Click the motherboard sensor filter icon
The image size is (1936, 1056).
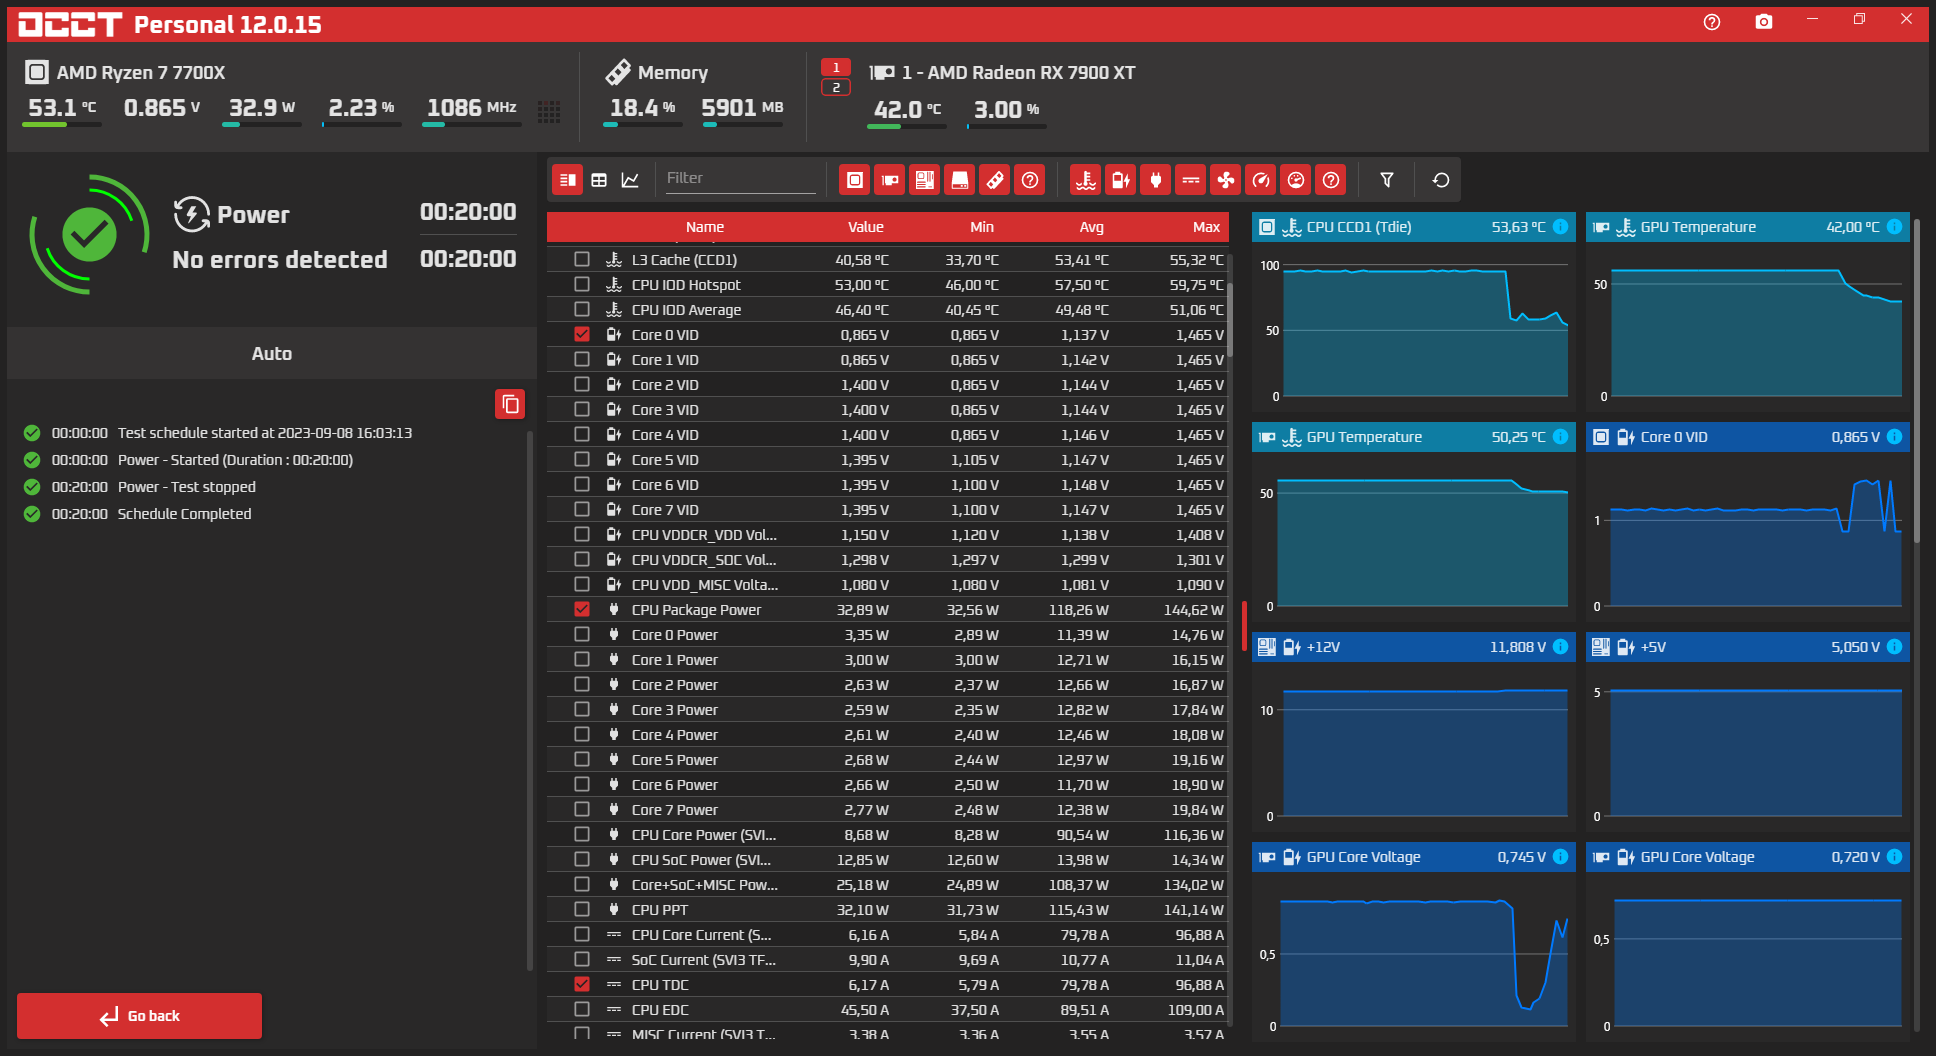tap(925, 180)
